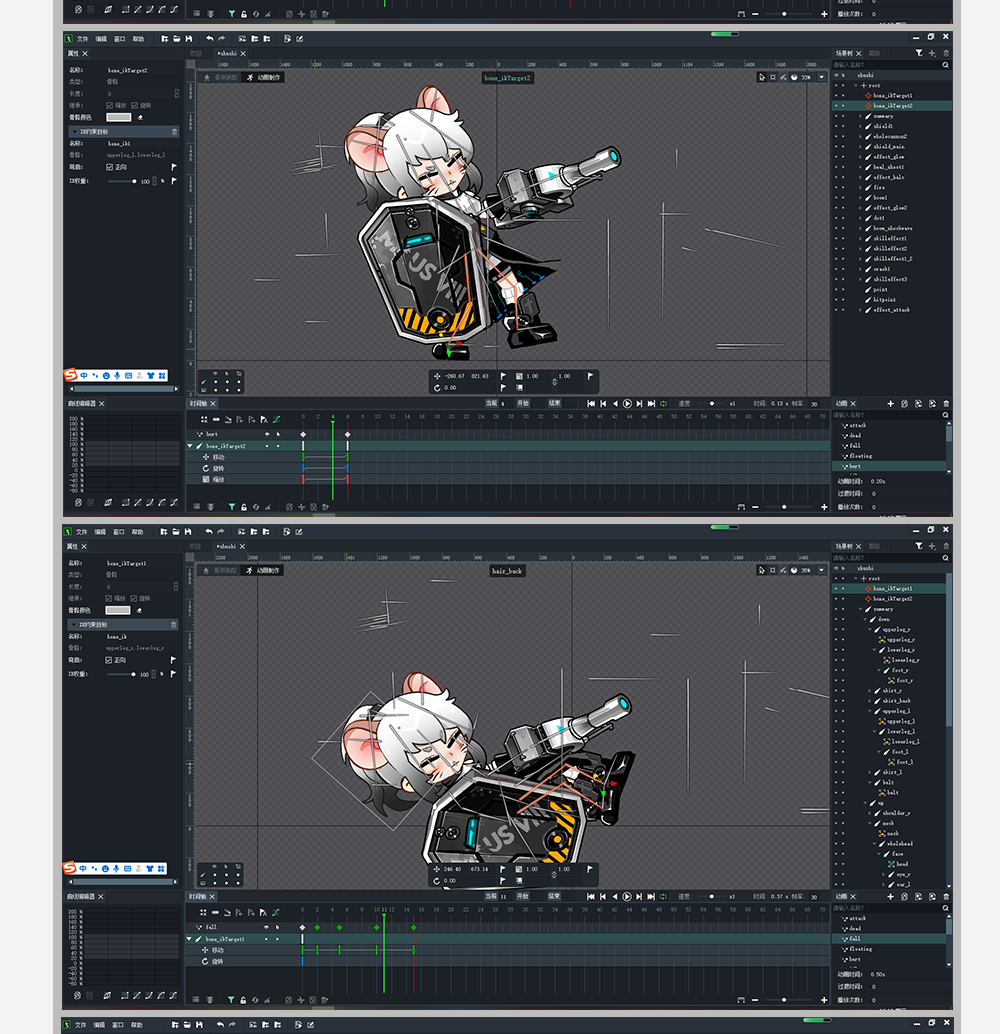Screen dimensions: 1000x1034
Task: Click selection arrow tool in hurt window viewport
Action: 762,77
